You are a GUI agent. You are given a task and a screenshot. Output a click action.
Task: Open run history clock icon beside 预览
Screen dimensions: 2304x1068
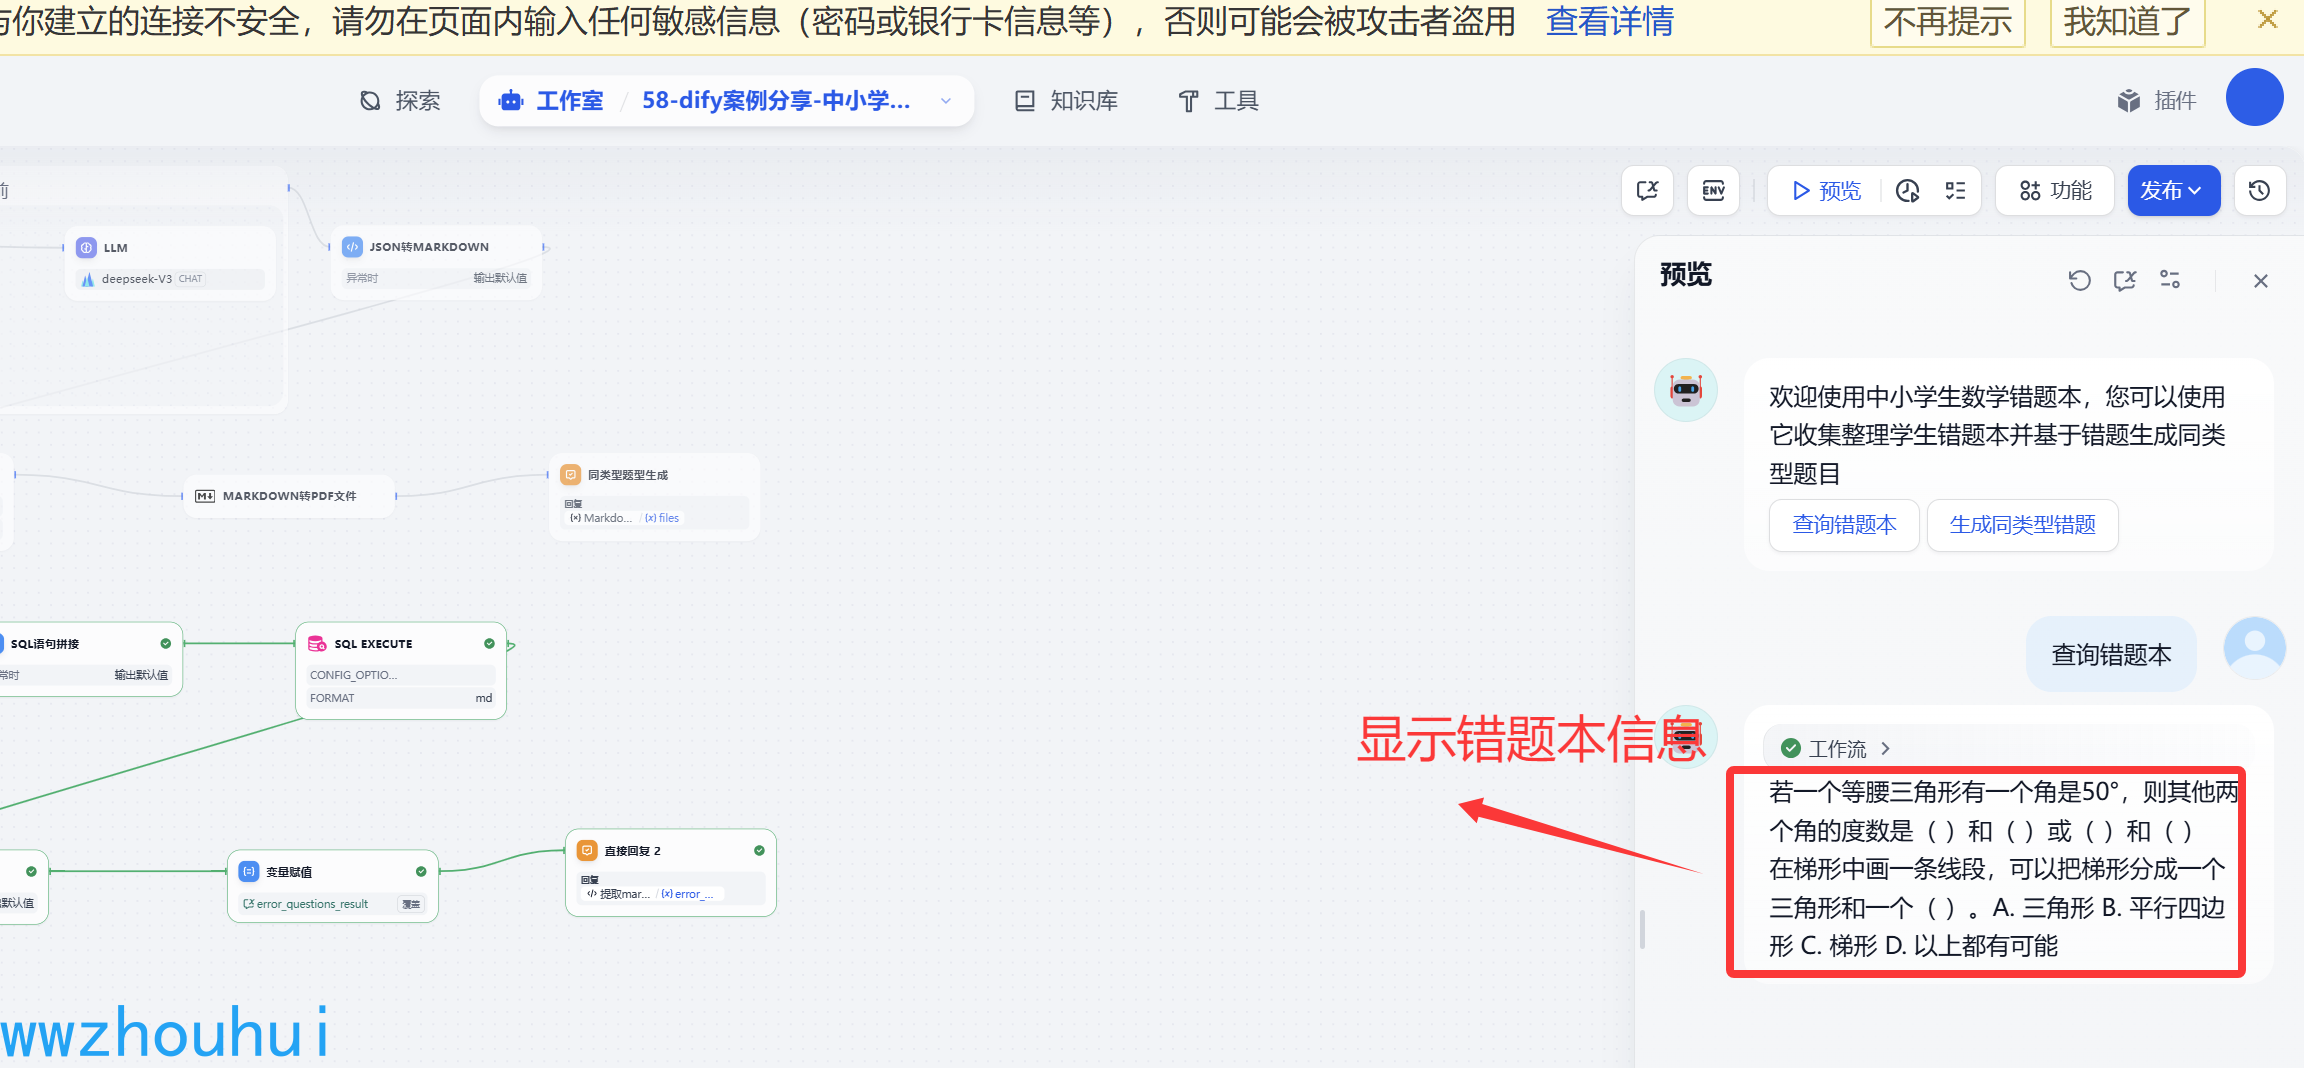pos(1908,191)
